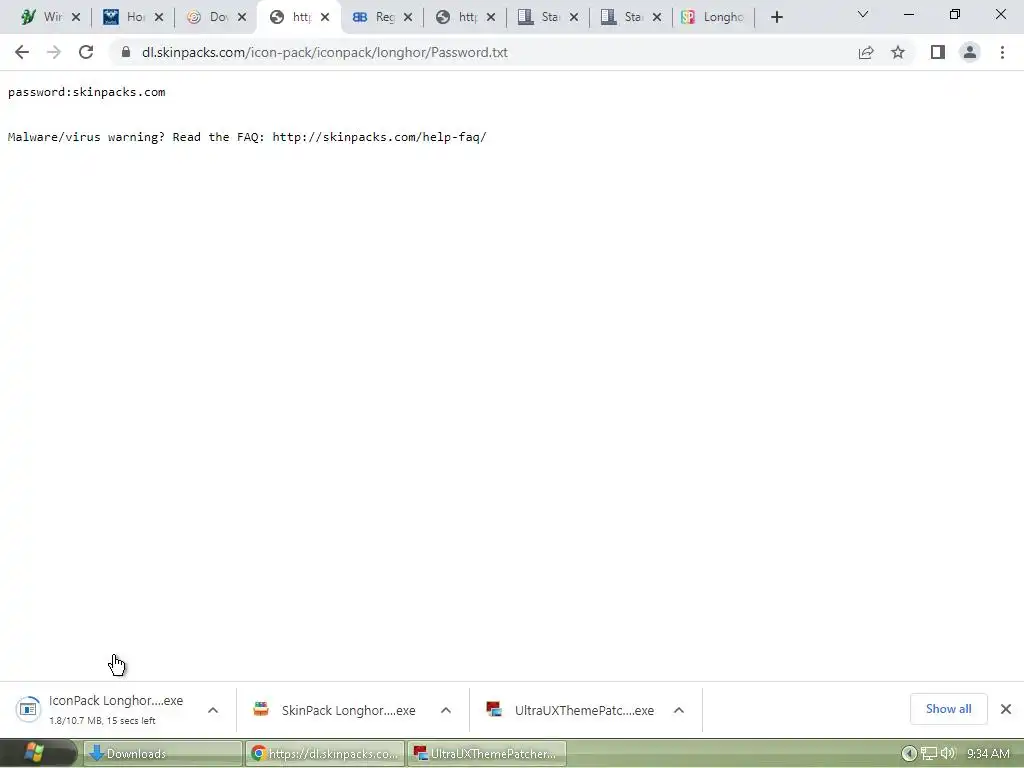Open Chrome's three-dot menu
The height and width of the screenshot is (768, 1024).
coord(1002,52)
